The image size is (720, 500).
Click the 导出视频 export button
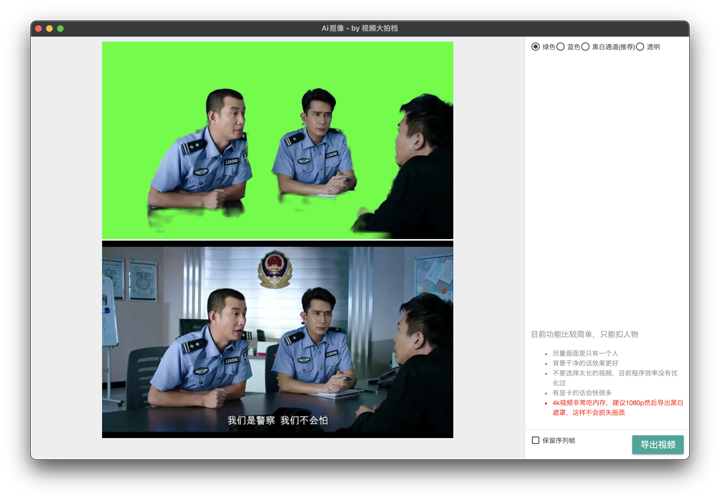pos(658,444)
